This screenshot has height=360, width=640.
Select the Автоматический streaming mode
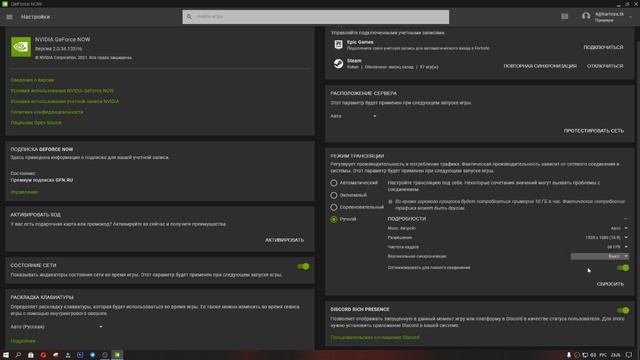click(334, 183)
